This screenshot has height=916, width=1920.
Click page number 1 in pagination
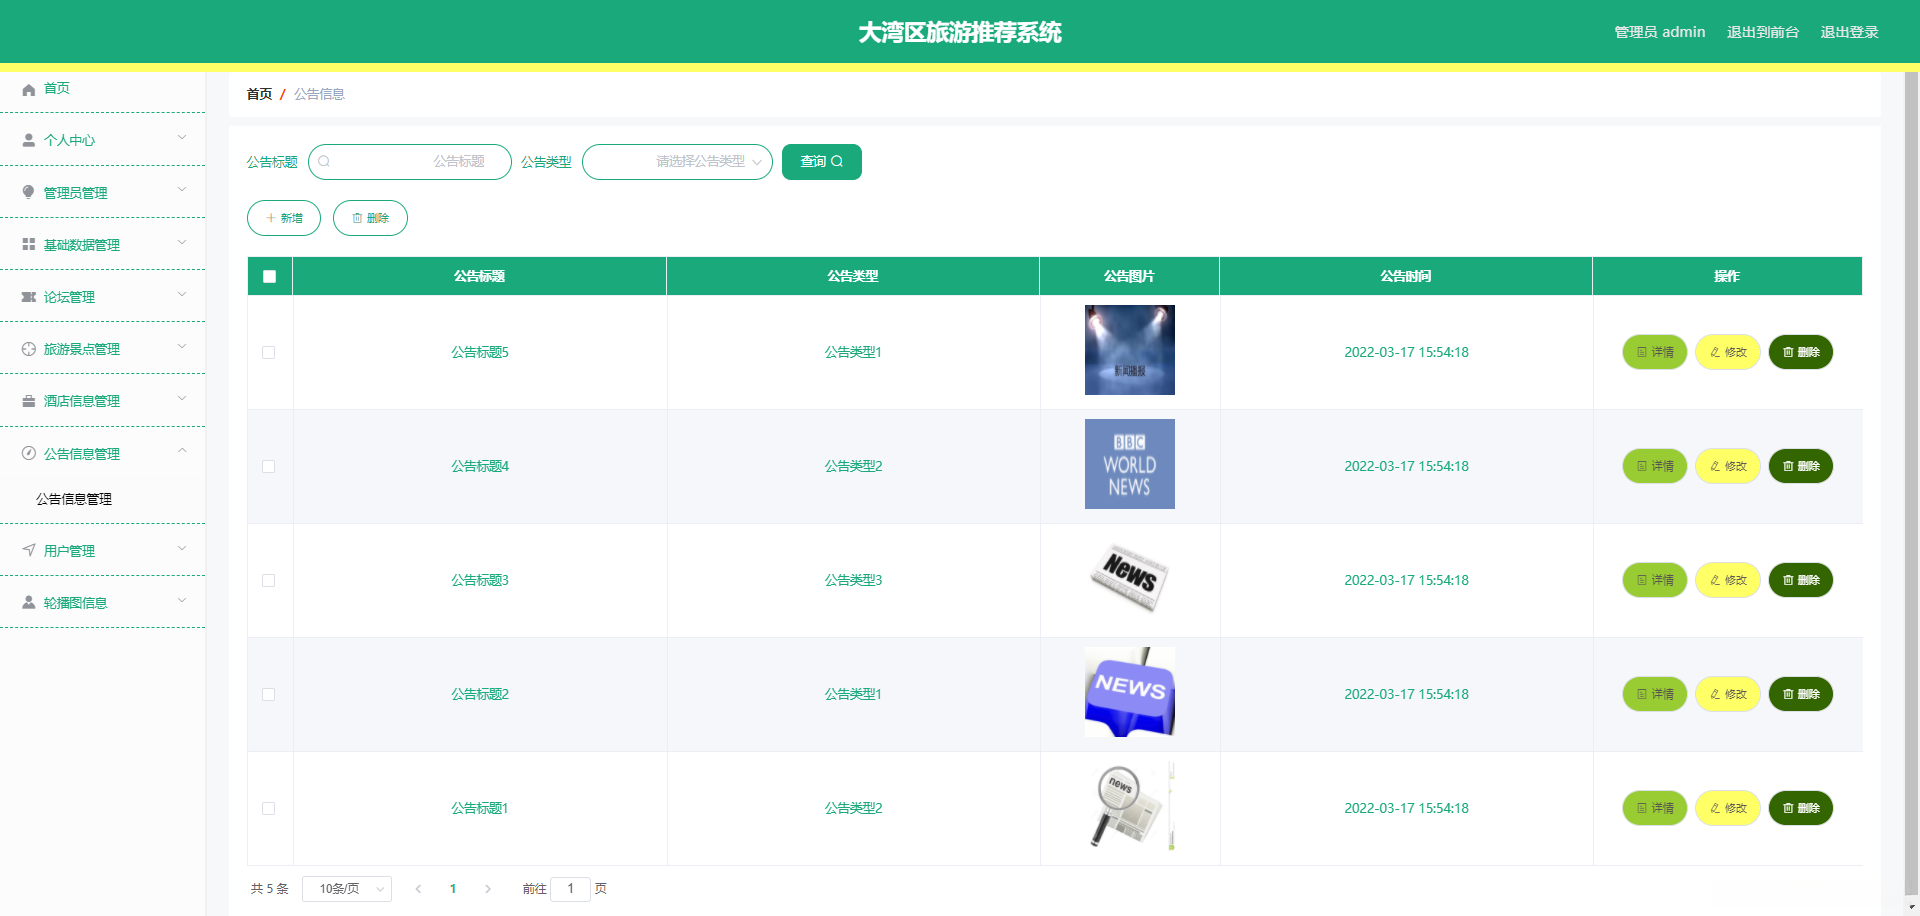(453, 889)
